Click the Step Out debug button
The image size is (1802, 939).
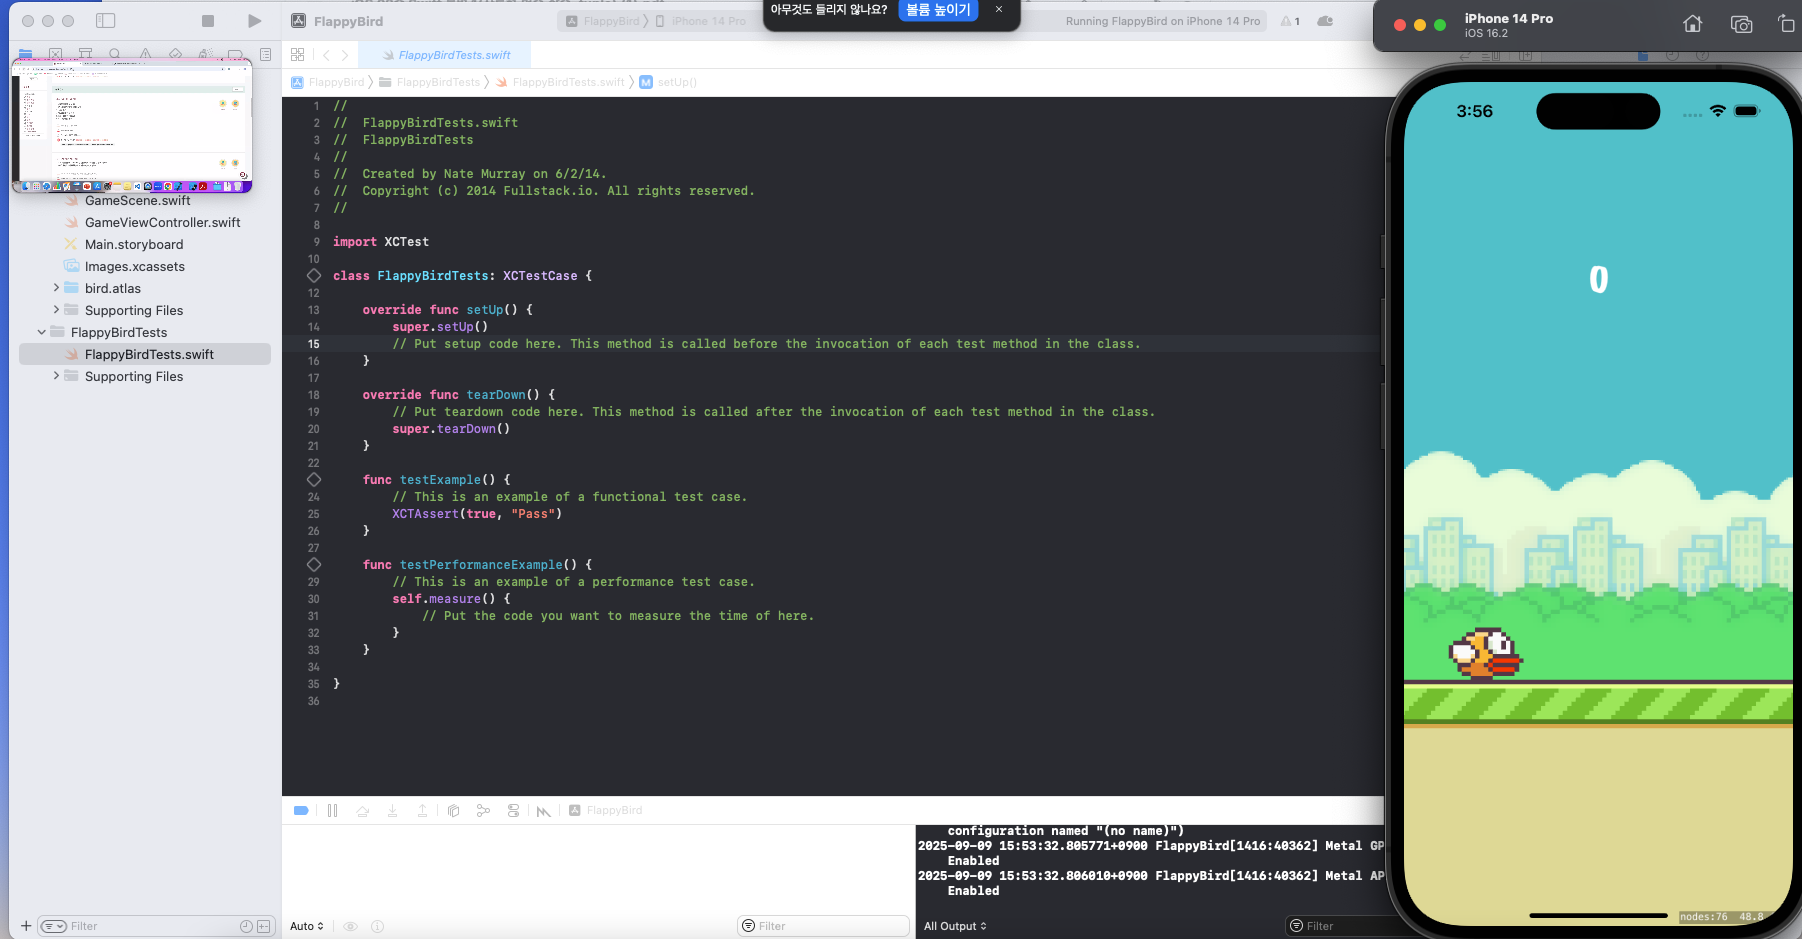point(422,811)
